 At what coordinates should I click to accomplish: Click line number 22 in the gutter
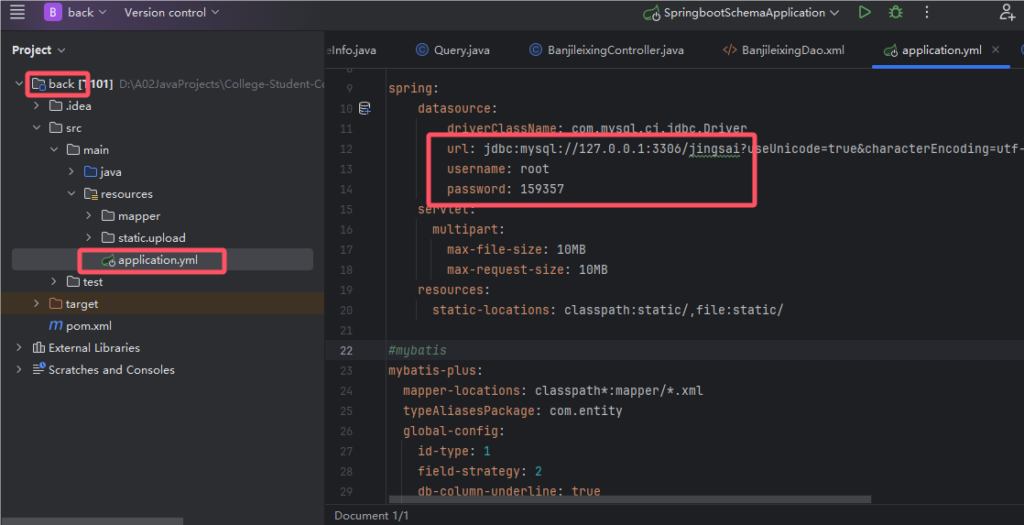click(346, 351)
